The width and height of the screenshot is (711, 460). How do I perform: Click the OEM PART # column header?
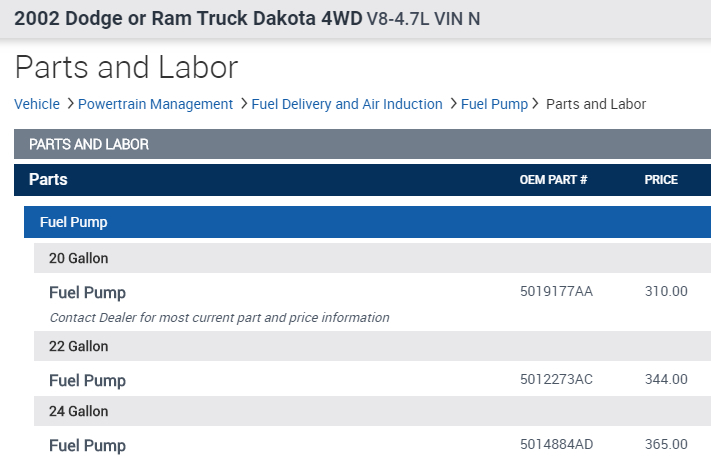click(553, 180)
